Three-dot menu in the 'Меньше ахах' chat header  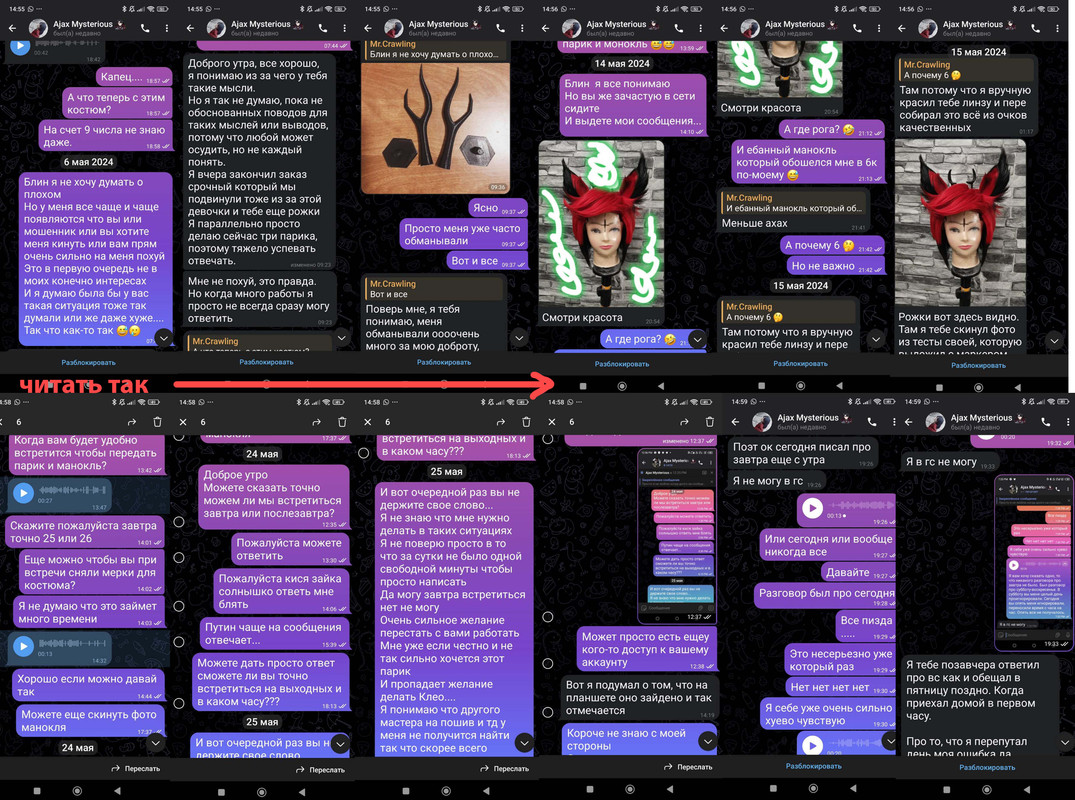point(879,28)
